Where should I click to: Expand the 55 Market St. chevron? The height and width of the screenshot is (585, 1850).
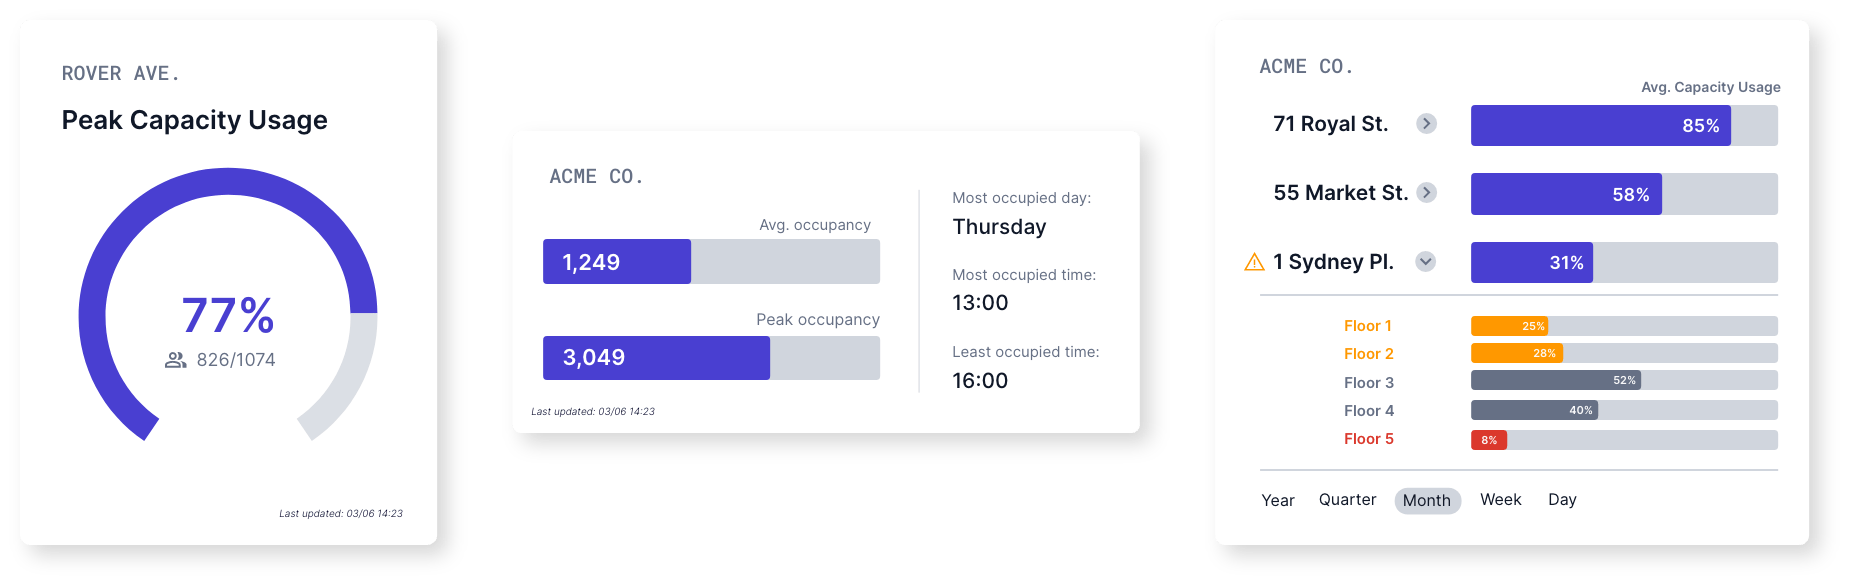(x=1427, y=193)
